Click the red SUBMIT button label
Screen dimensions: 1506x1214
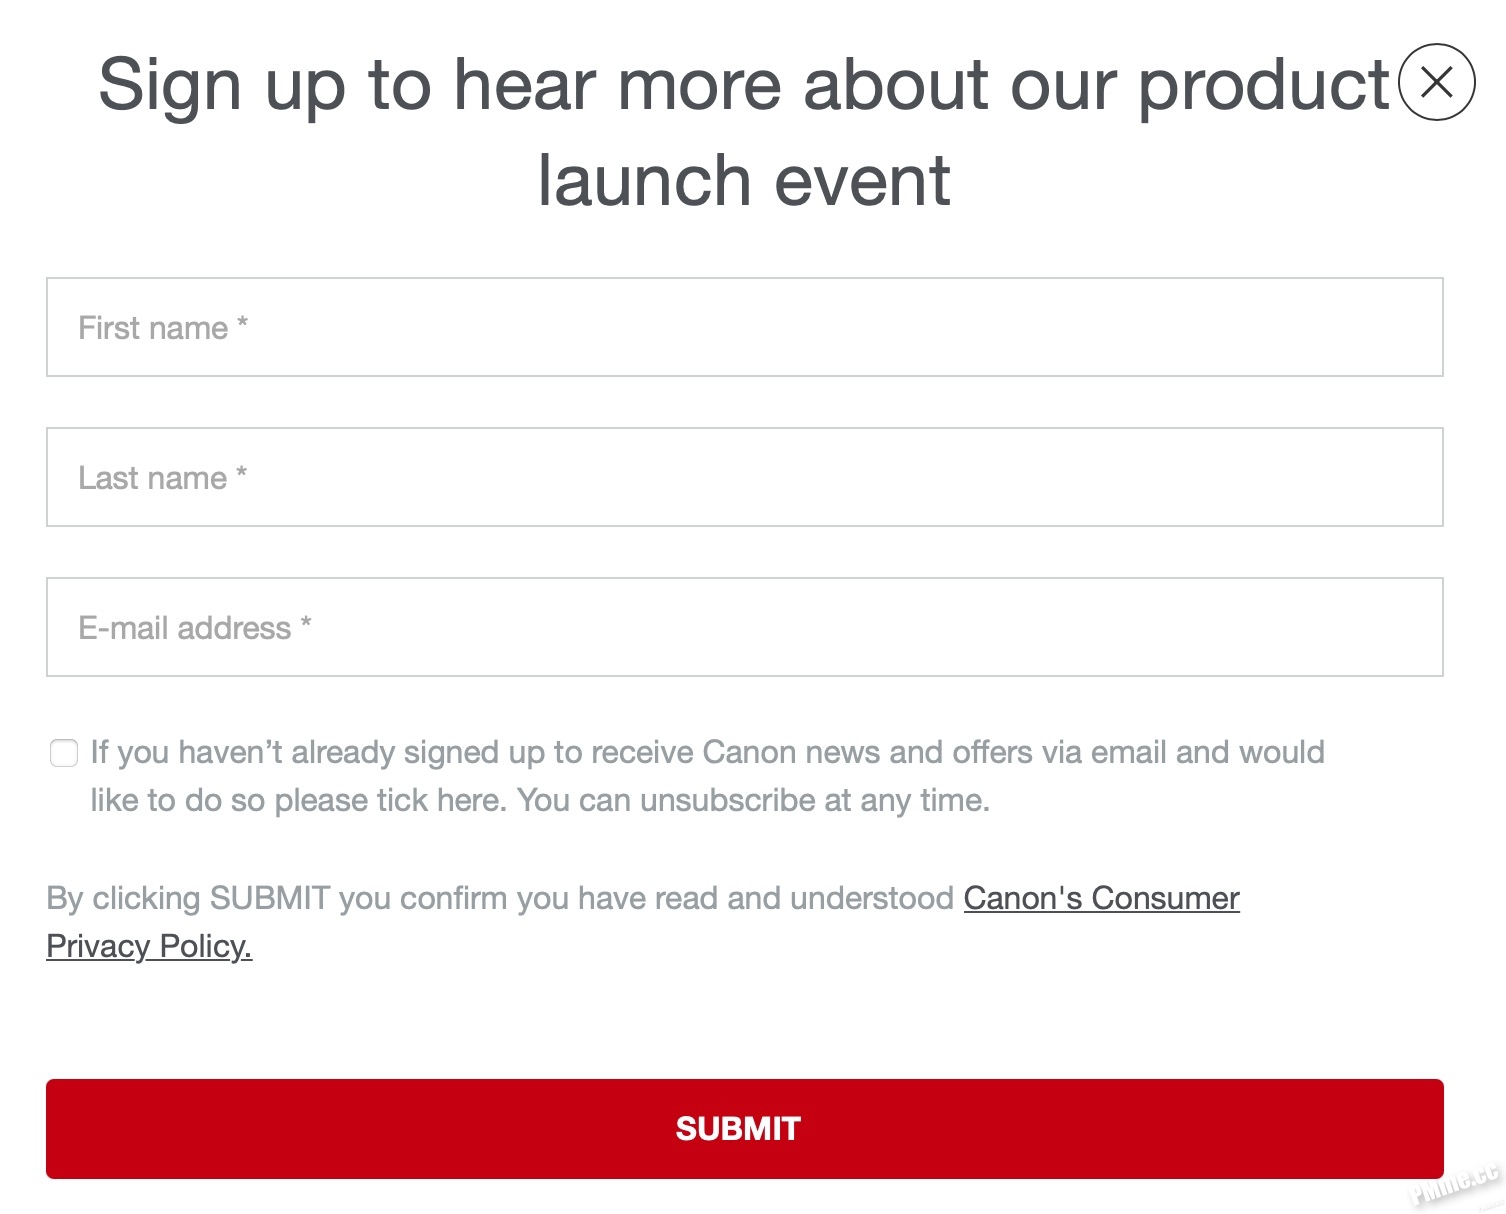pyautogui.click(x=738, y=1129)
